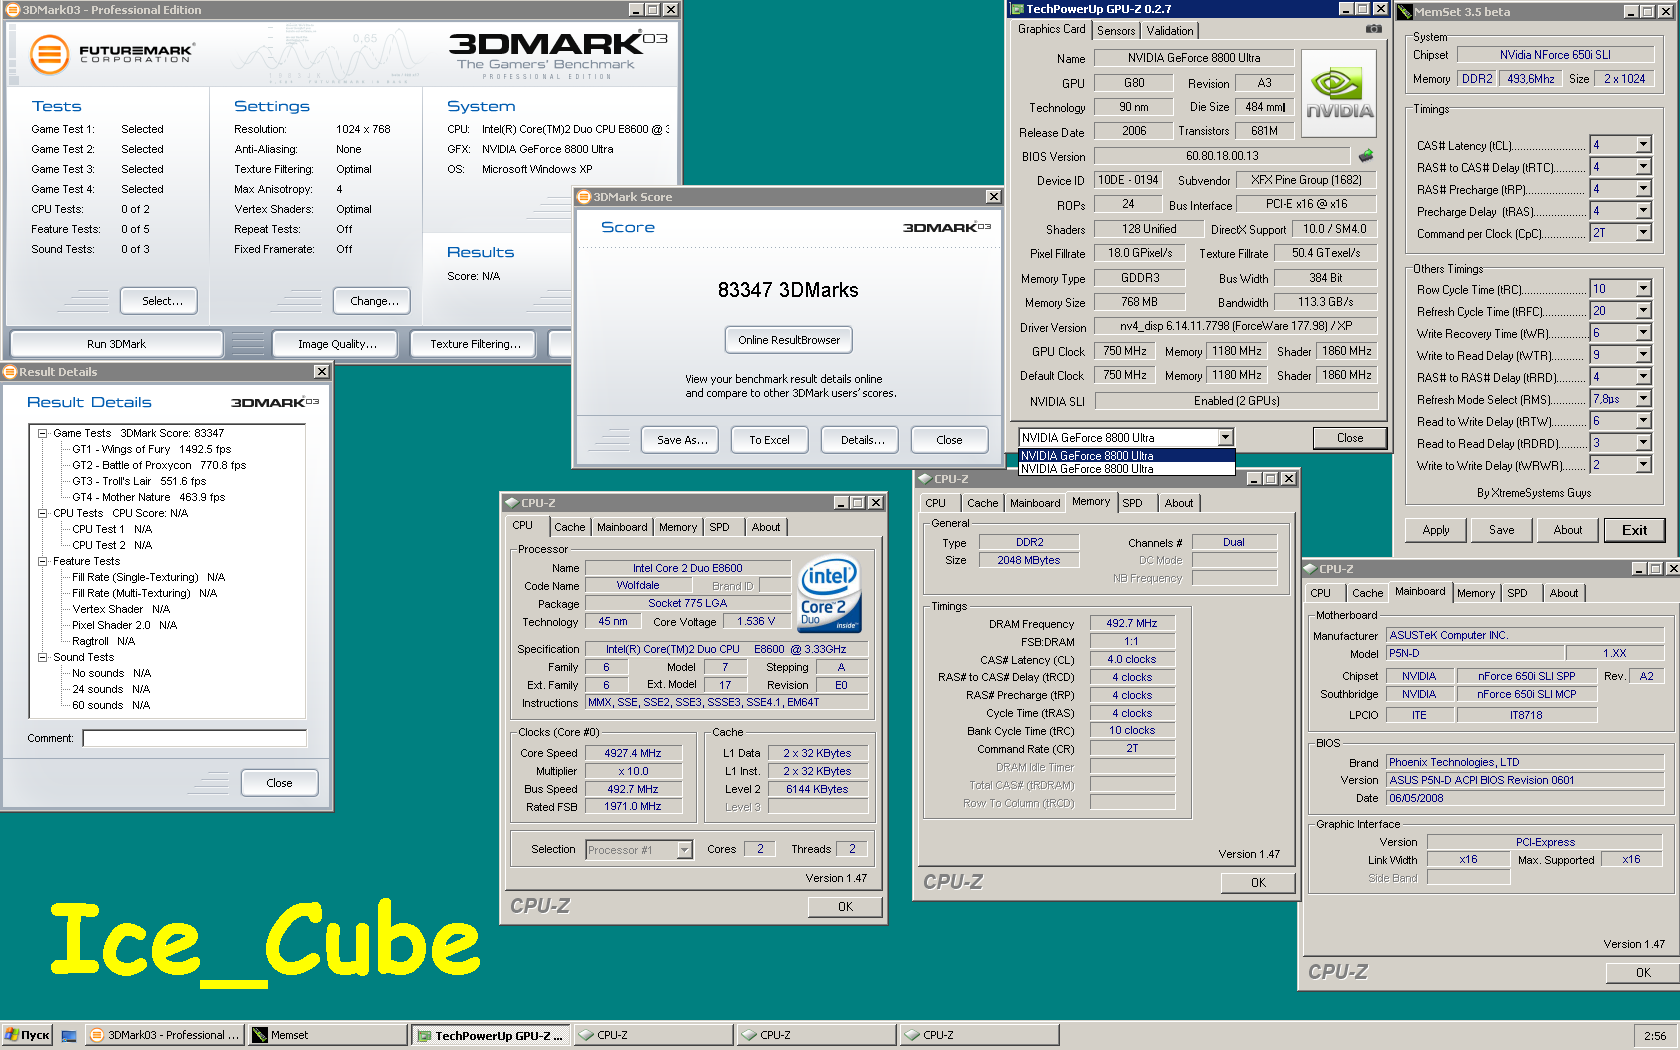Image resolution: width=1680 pixels, height=1050 pixels.
Task: Open Read to Write Delay (tRTW) dropdown
Action: (1643, 421)
